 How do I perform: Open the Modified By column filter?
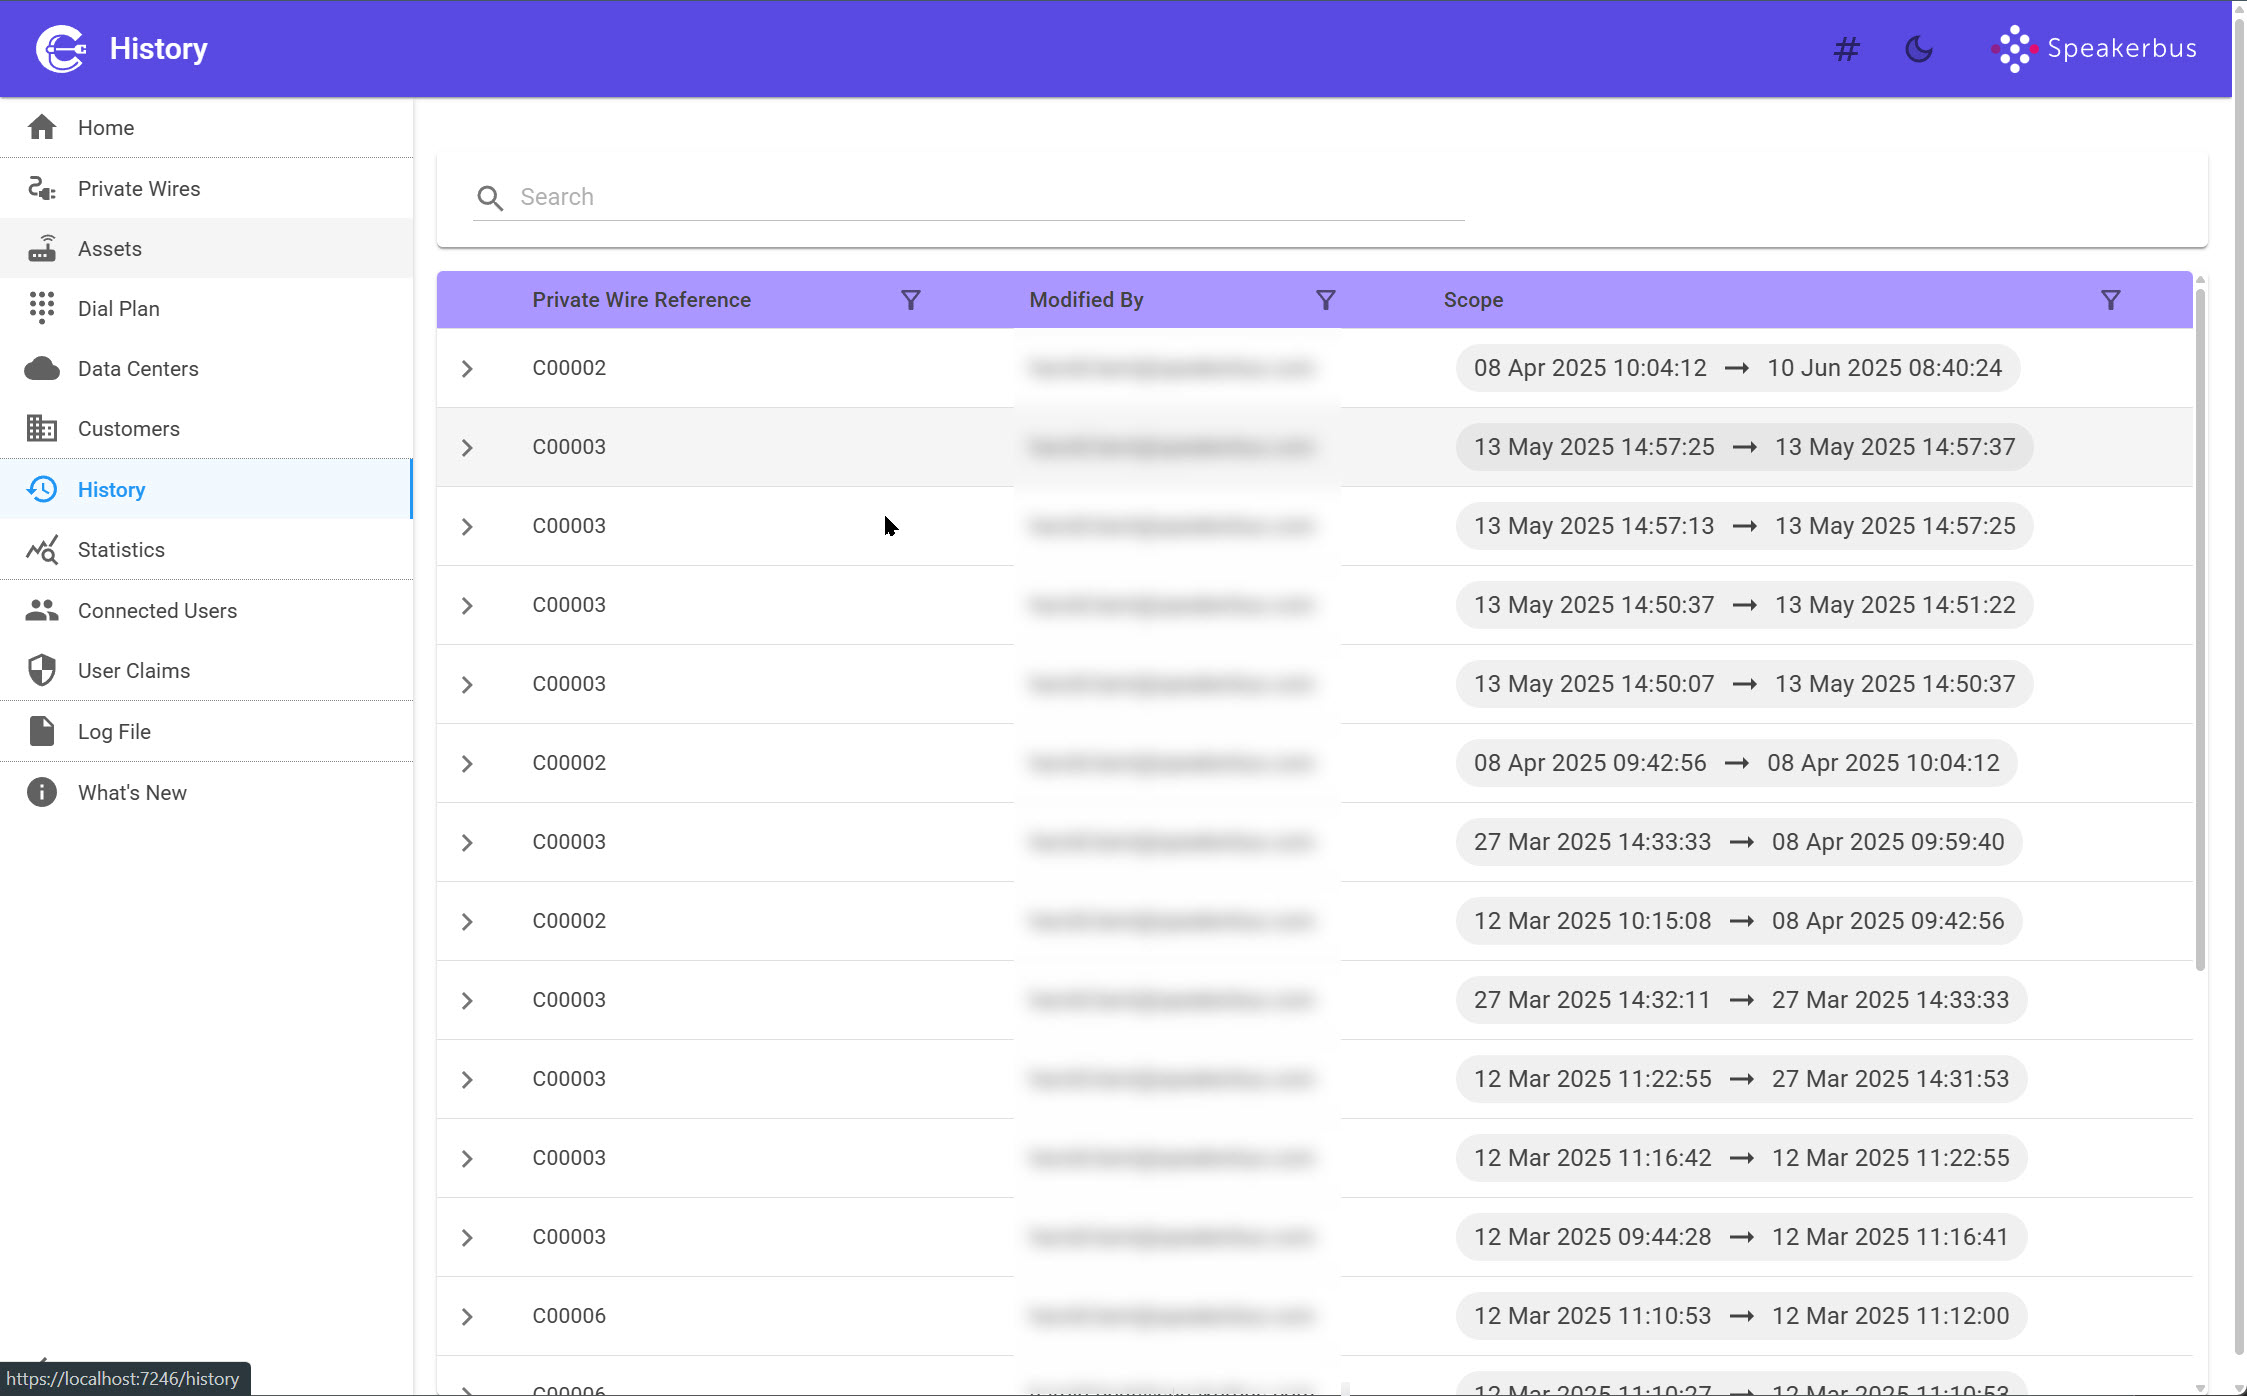pos(1325,300)
